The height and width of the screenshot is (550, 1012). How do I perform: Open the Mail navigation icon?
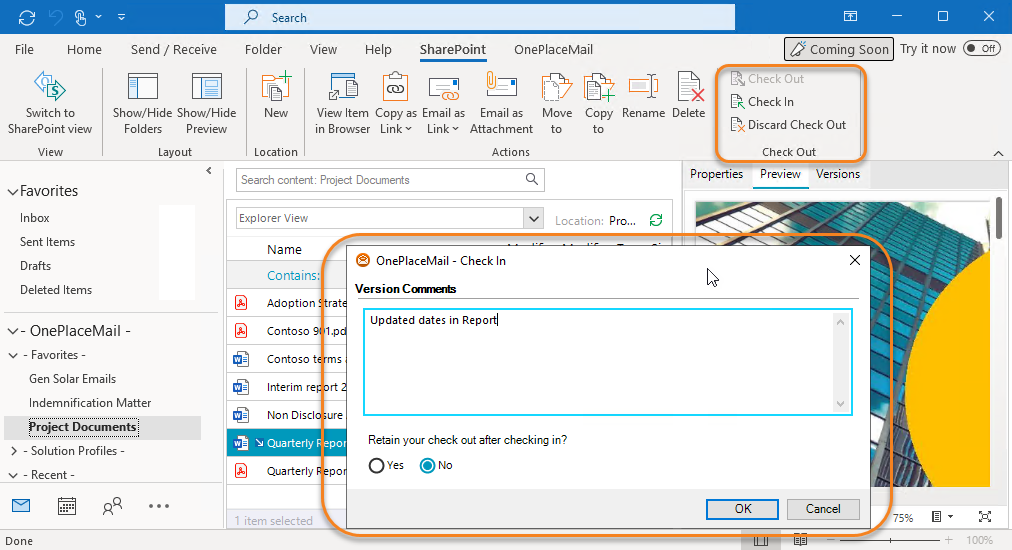(x=21, y=505)
